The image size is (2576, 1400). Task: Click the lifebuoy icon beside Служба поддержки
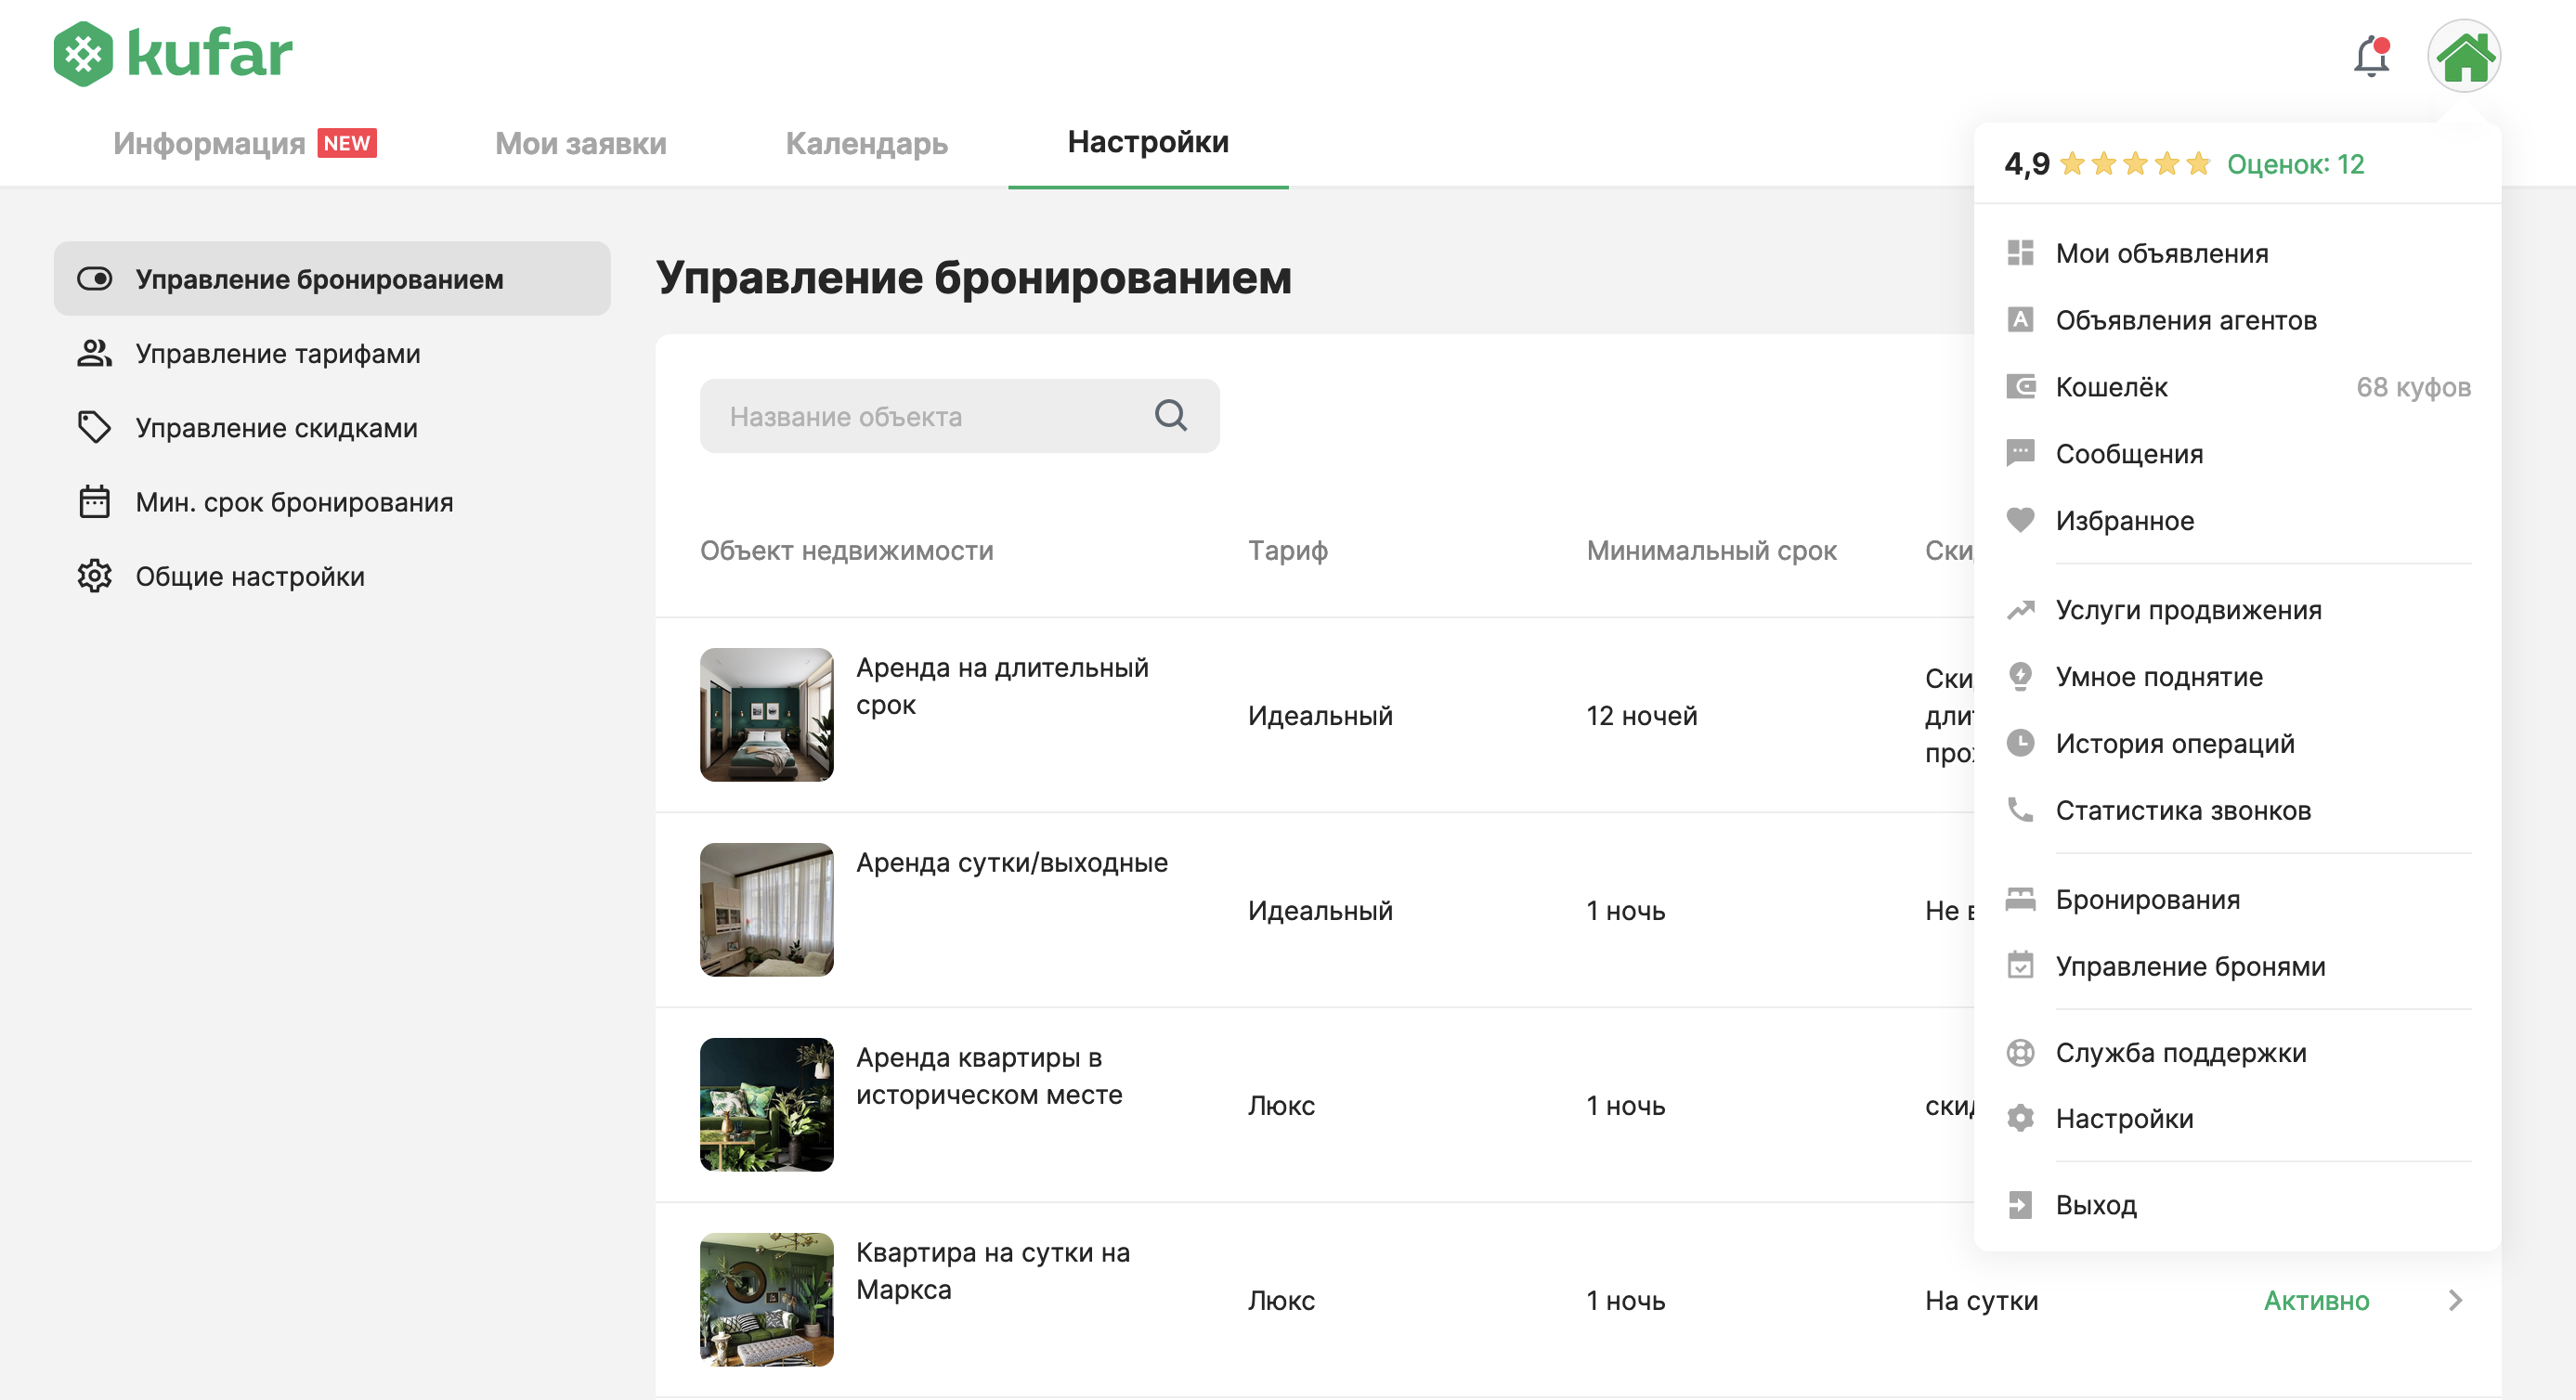point(2020,1052)
